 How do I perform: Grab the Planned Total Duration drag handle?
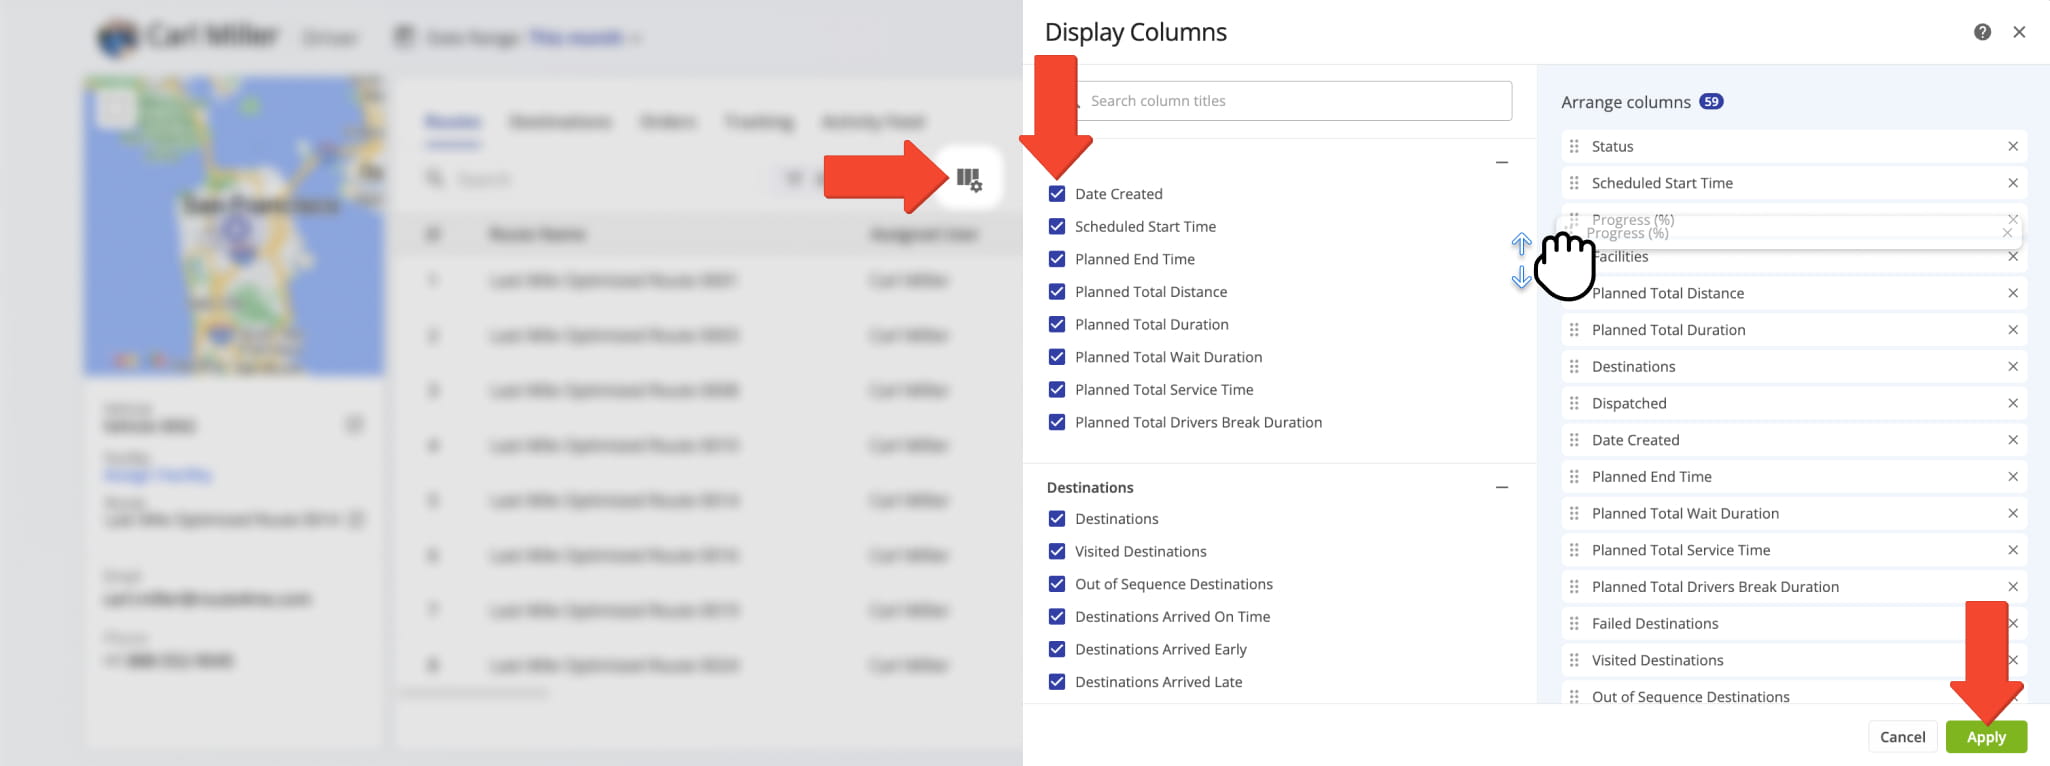coord(1574,330)
